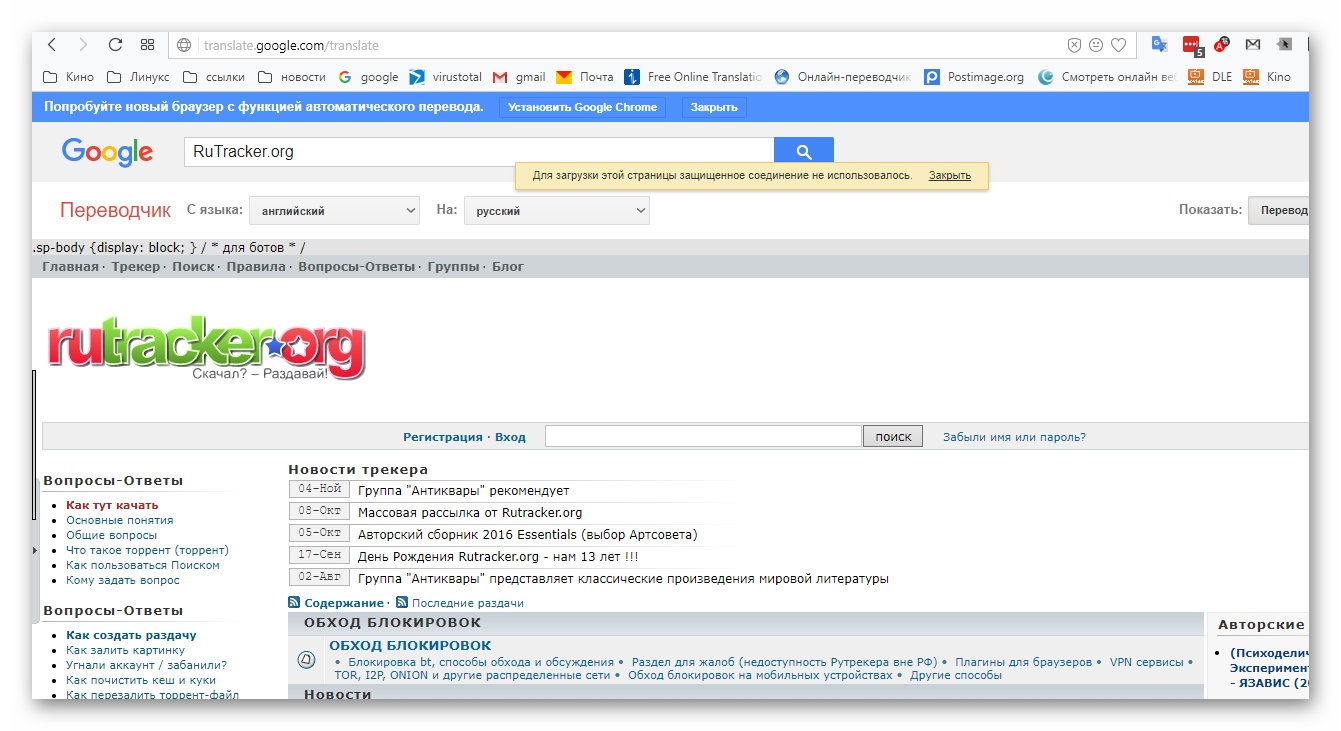Reload the page with the refresh icon
Screen dimensions: 1341x731
point(115,45)
